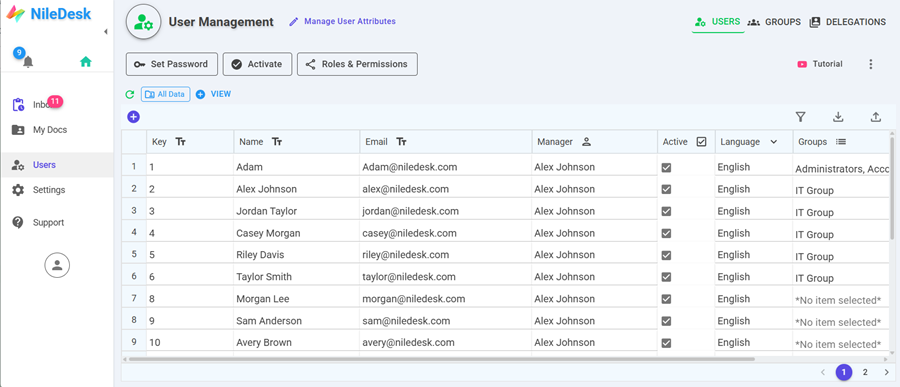Open Groups cell for Morgan Lee row
This screenshot has width=900, height=387.
pos(841,299)
